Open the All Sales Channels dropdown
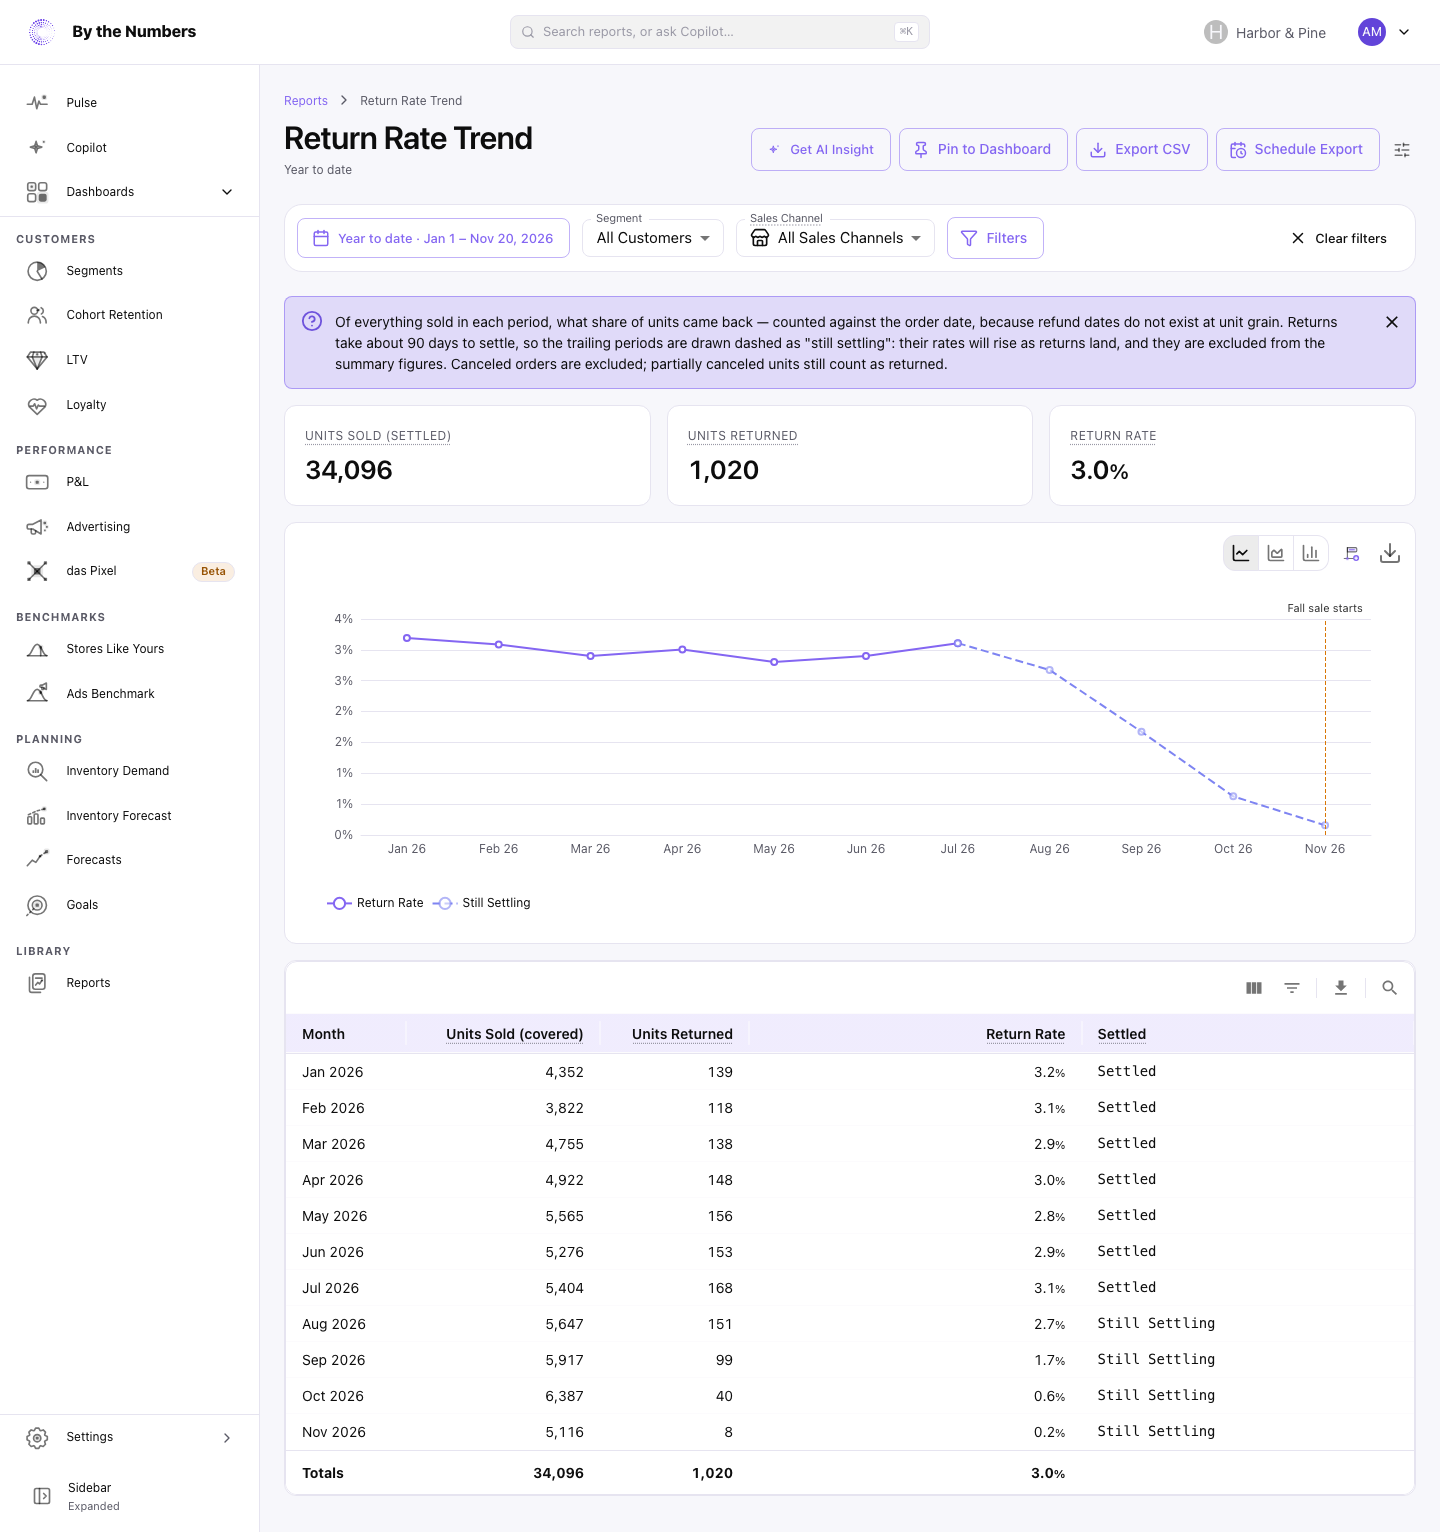The height and width of the screenshot is (1532, 1440). pos(836,238)
